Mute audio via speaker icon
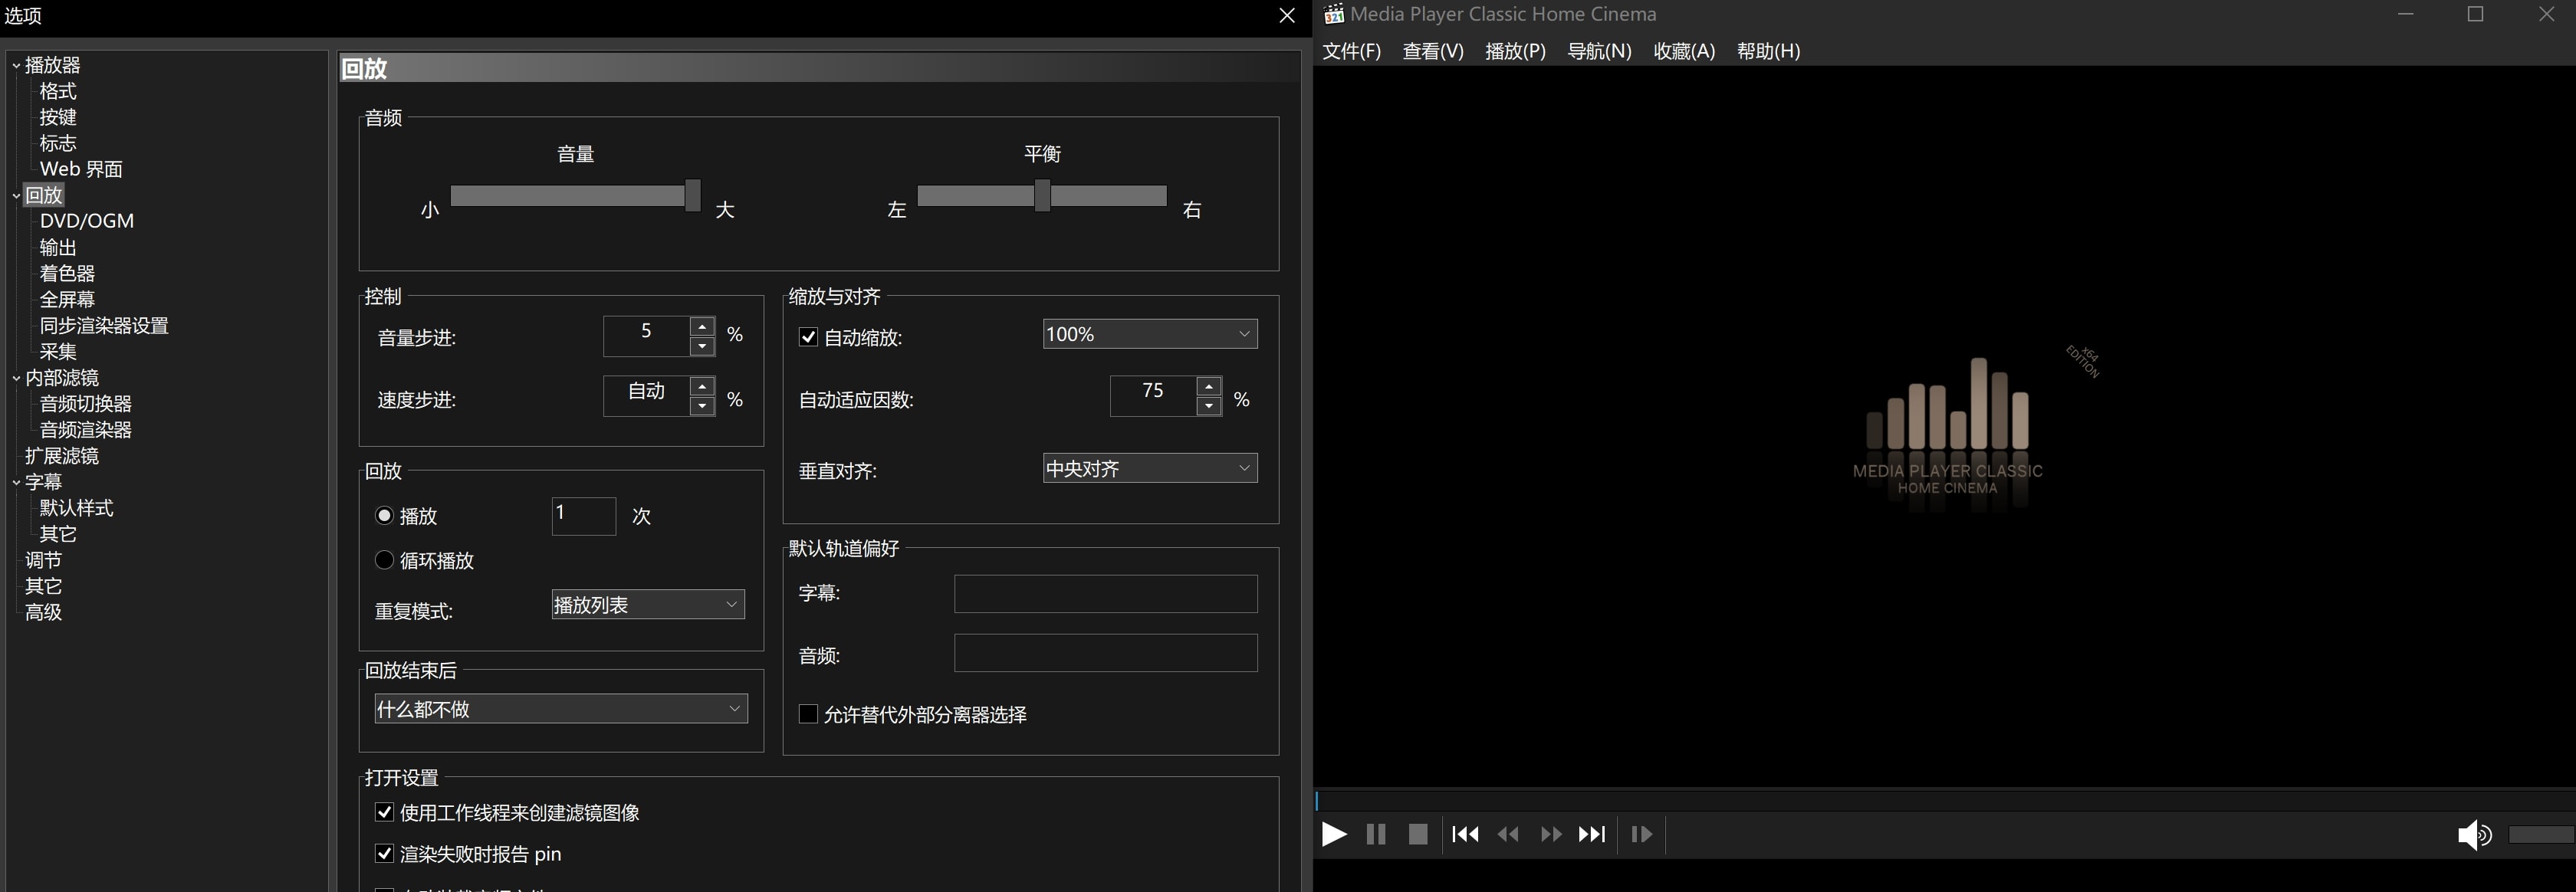This screenshot has height=892, width=2576. (2474, 834)
